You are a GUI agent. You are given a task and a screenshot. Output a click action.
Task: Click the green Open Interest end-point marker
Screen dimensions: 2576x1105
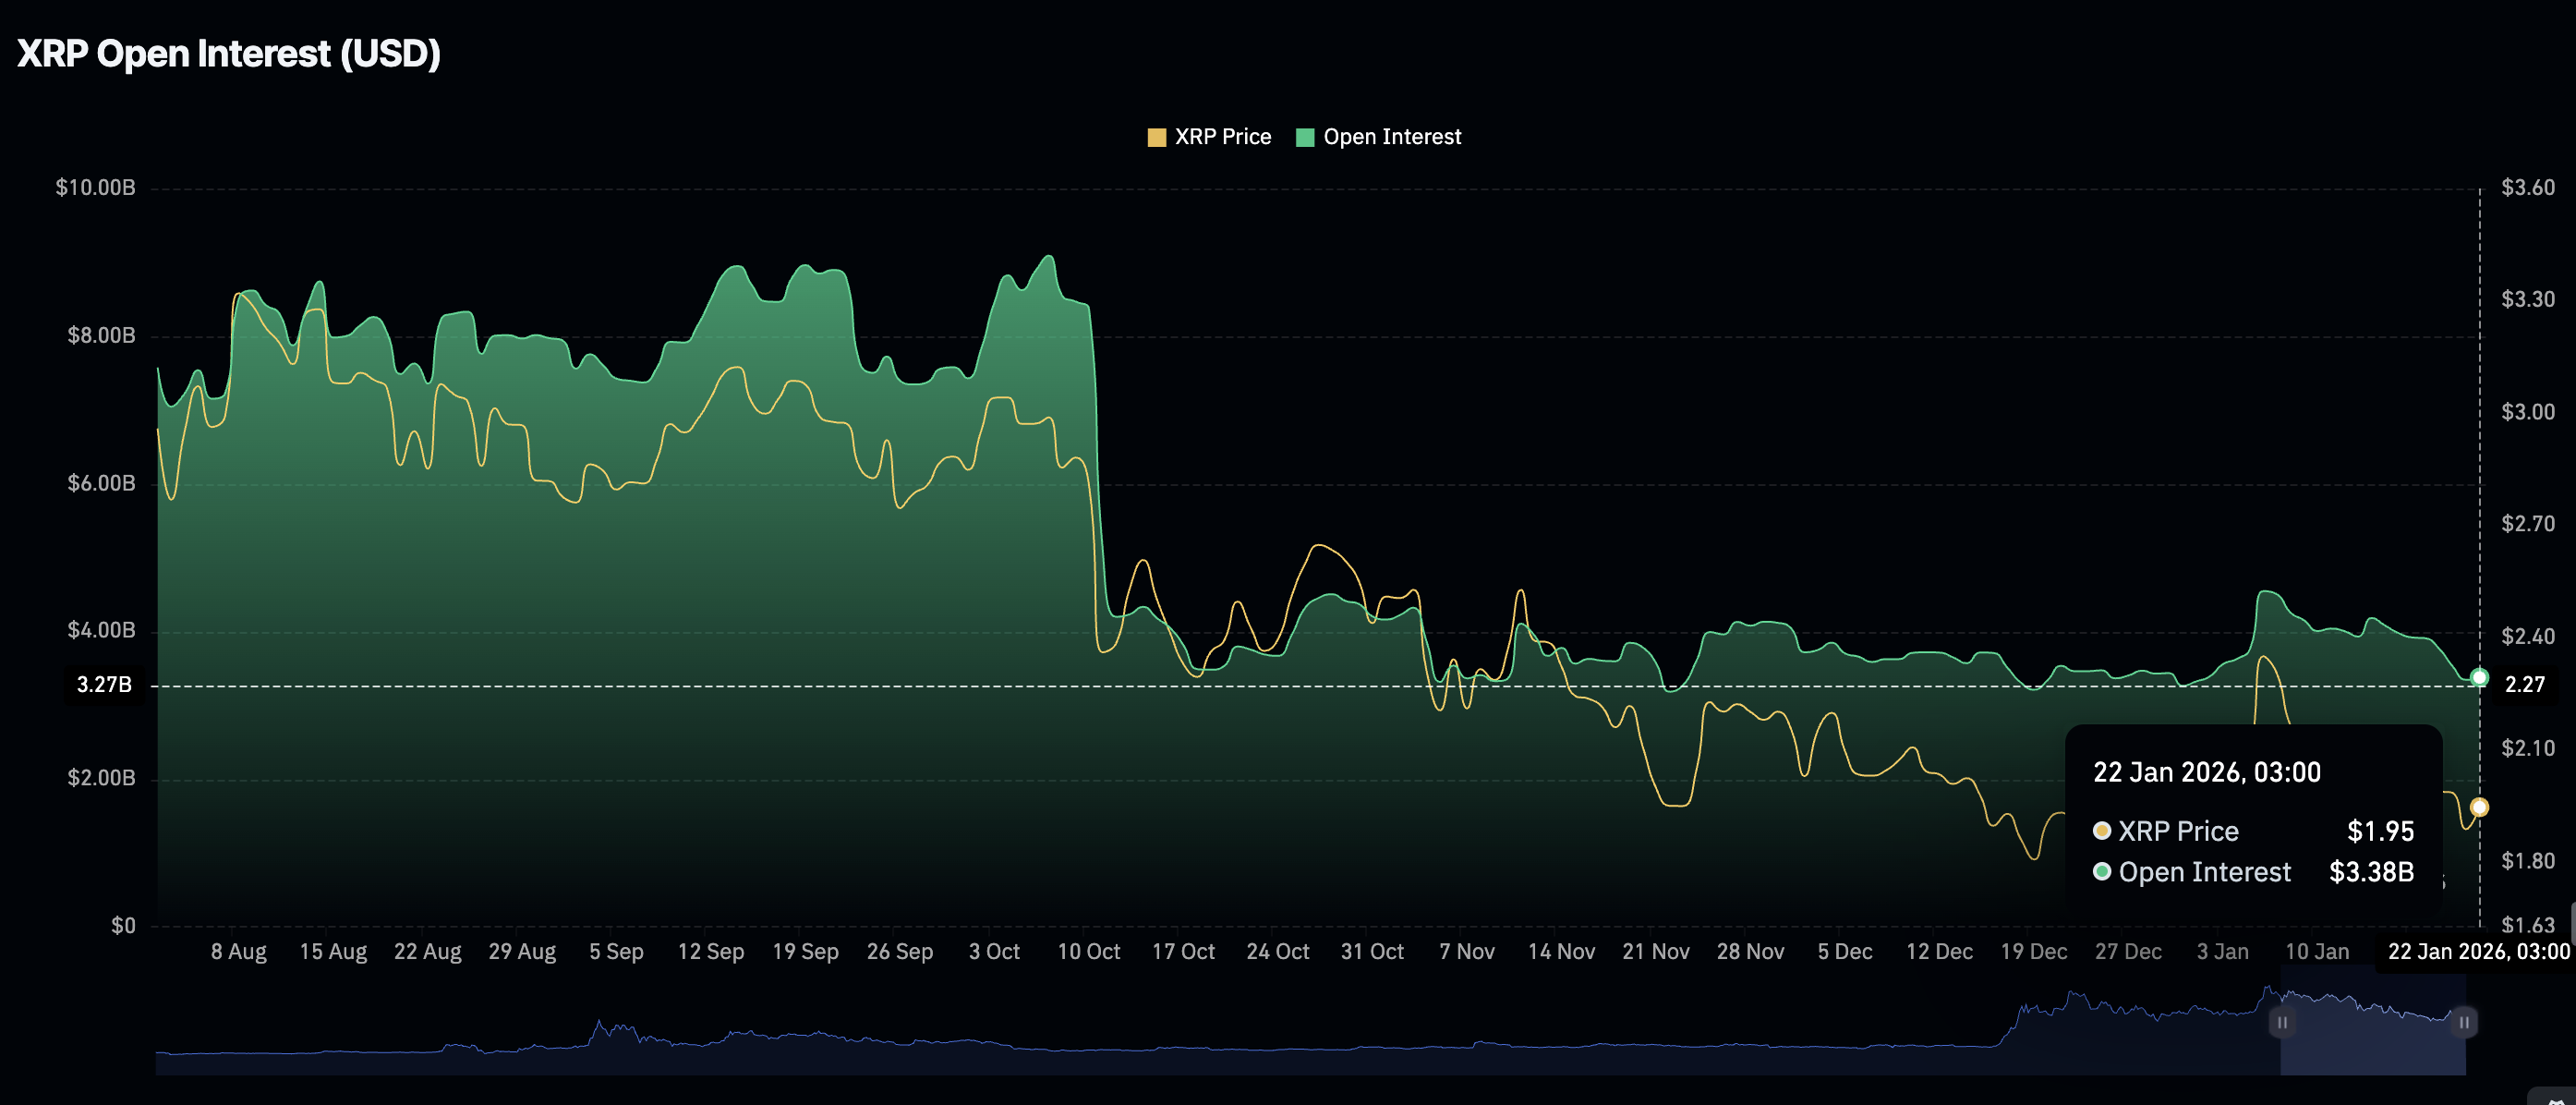click(x=2479, y=678)
